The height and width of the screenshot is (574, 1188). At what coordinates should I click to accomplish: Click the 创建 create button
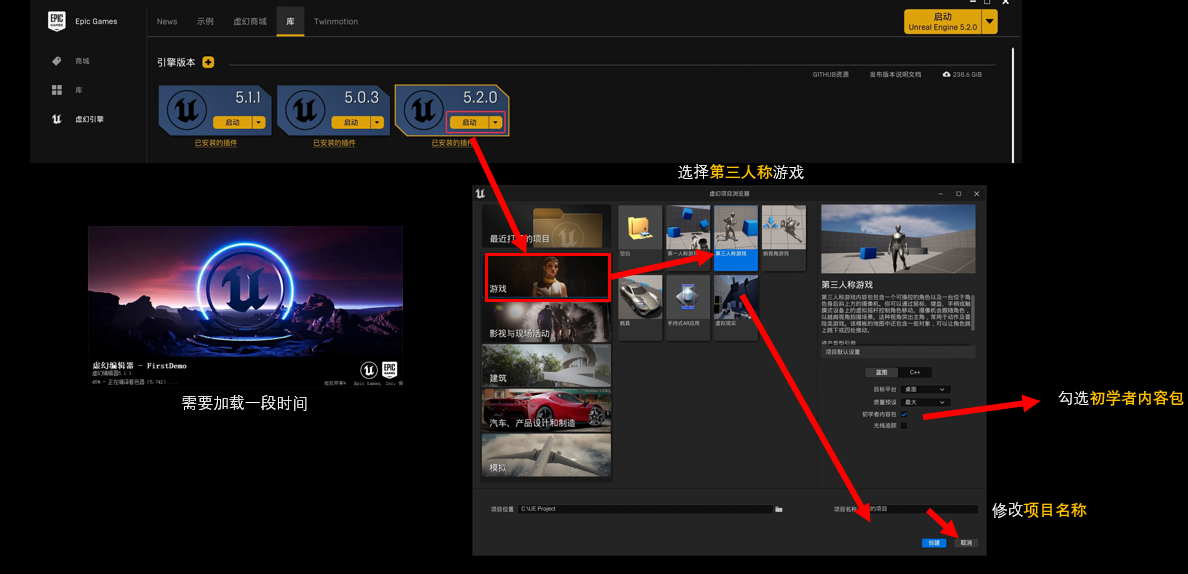coord(934,543)
